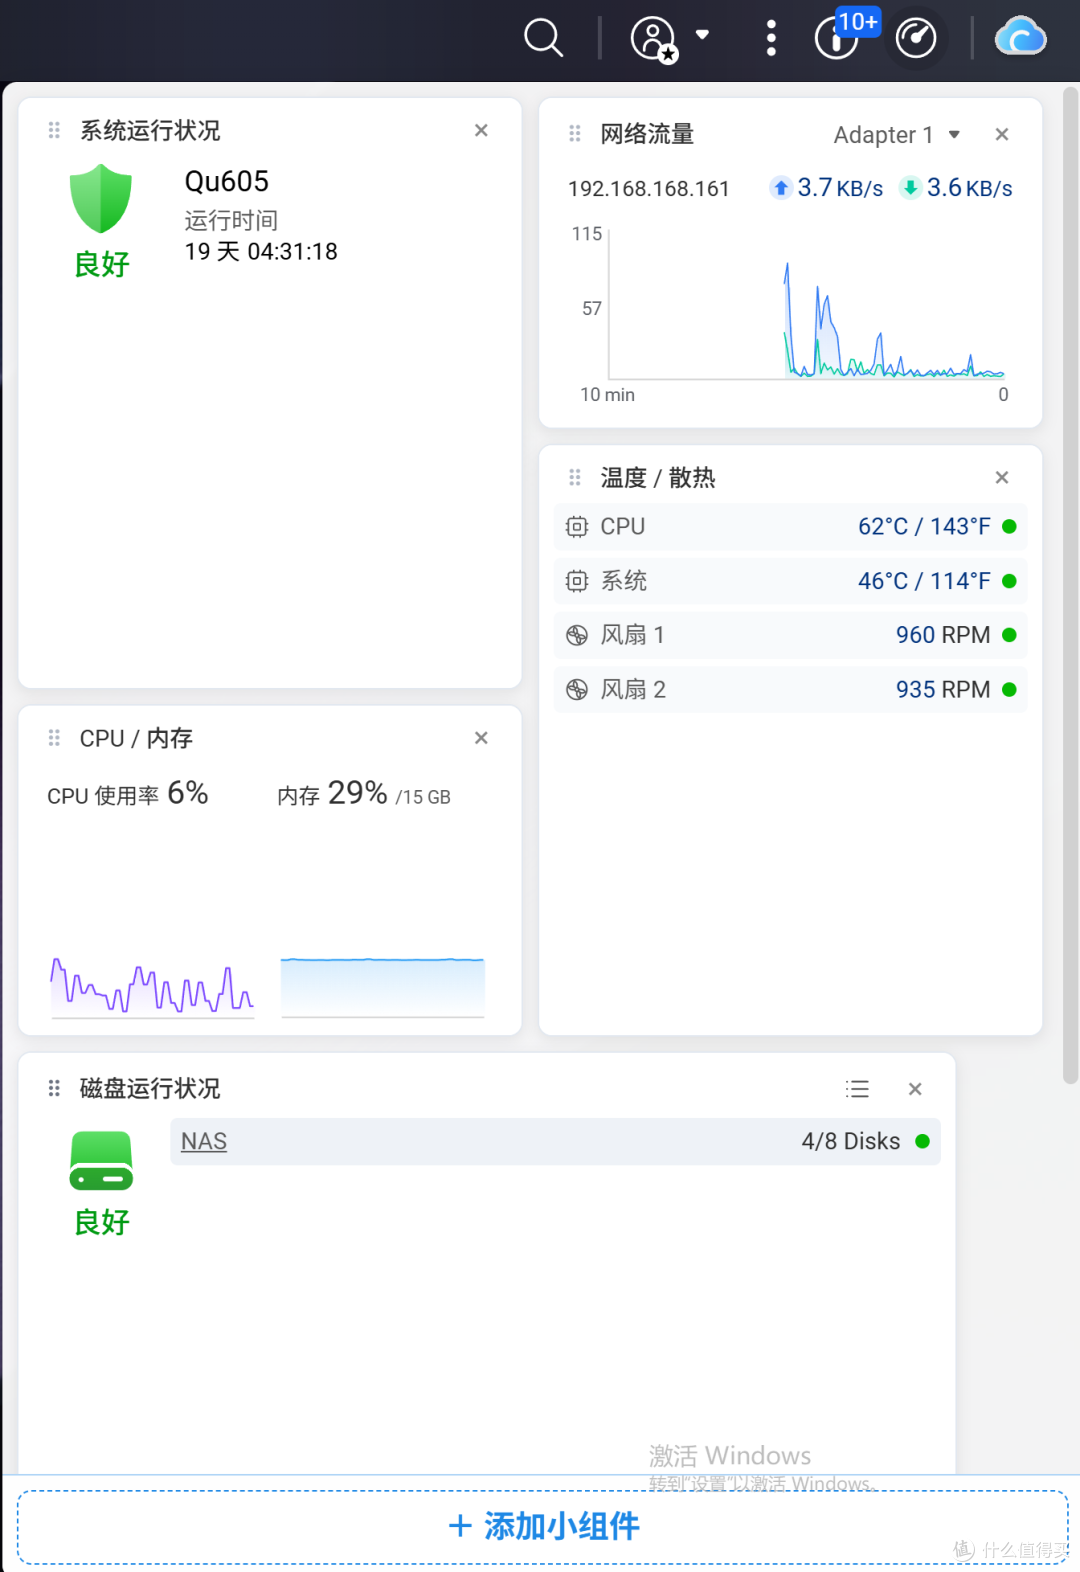Click the CPU temperature 62°C / 143°F
Image resolution: width=1080 pixels, height=1572 pixels.
924,526
